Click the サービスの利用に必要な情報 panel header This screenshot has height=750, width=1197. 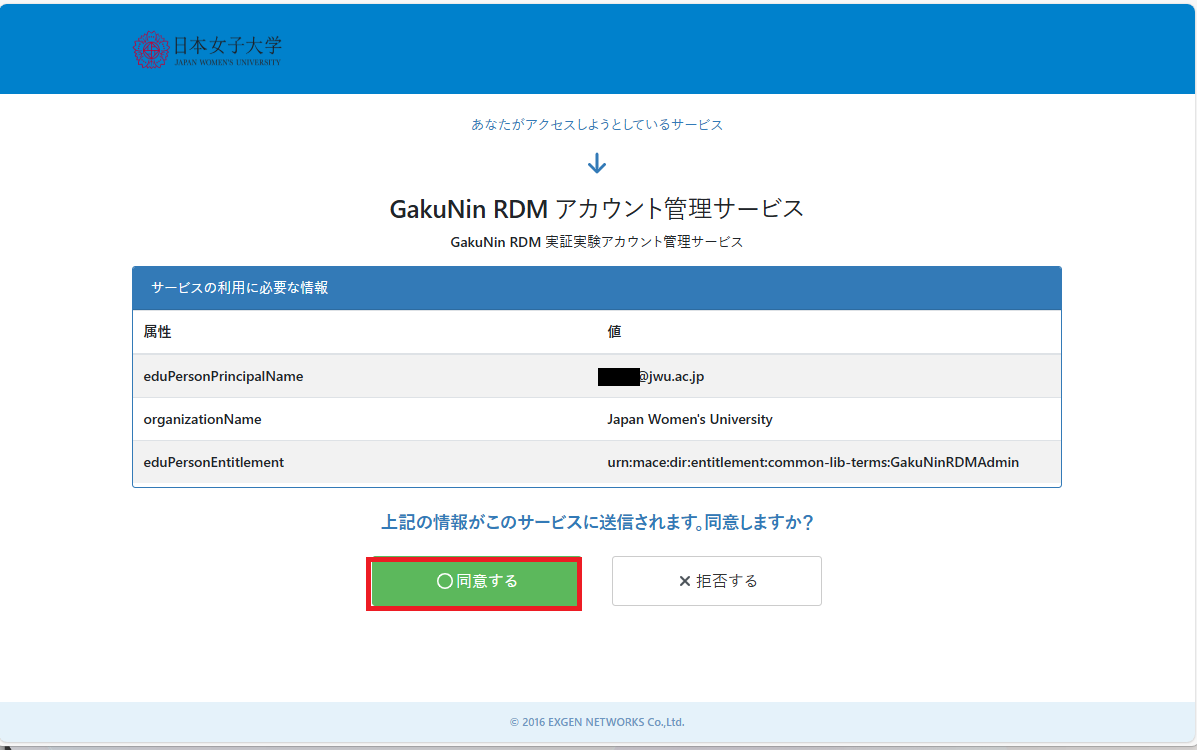click(x=240, y=288)
